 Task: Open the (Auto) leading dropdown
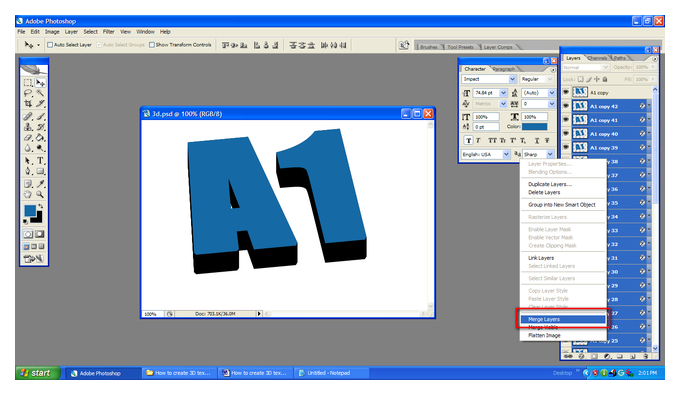(552, 93)
